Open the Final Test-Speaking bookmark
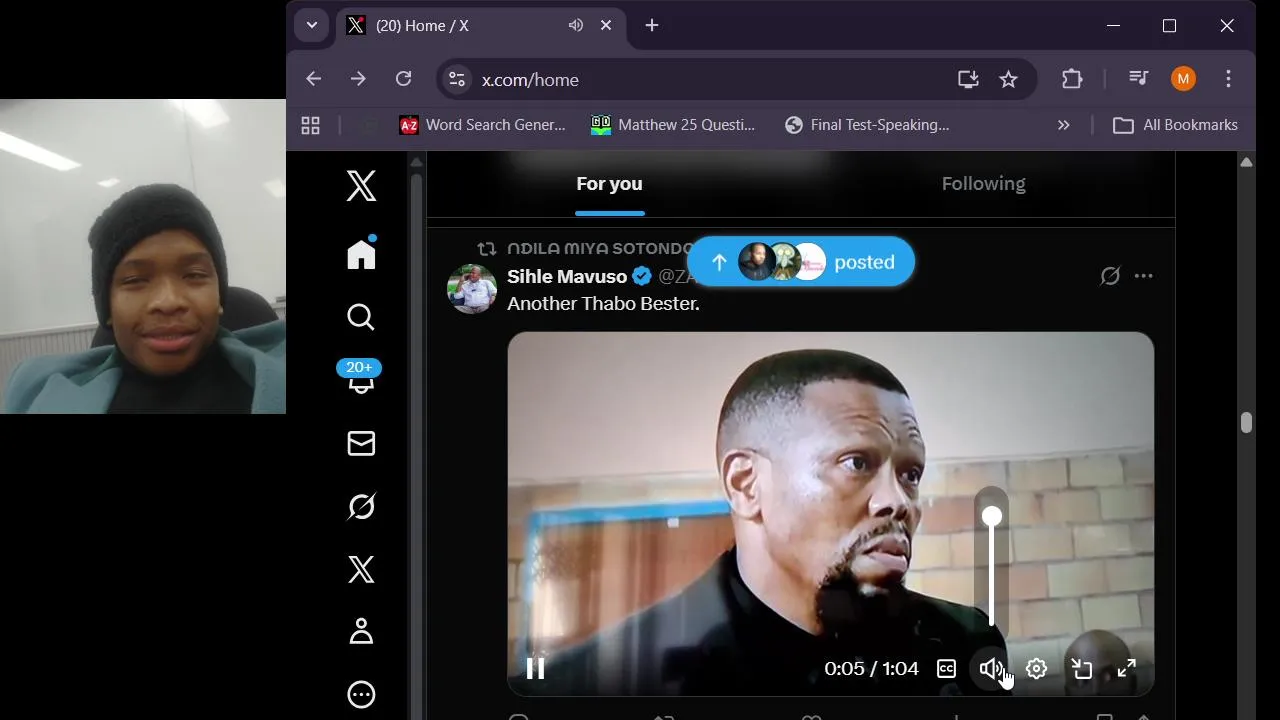 867,125
